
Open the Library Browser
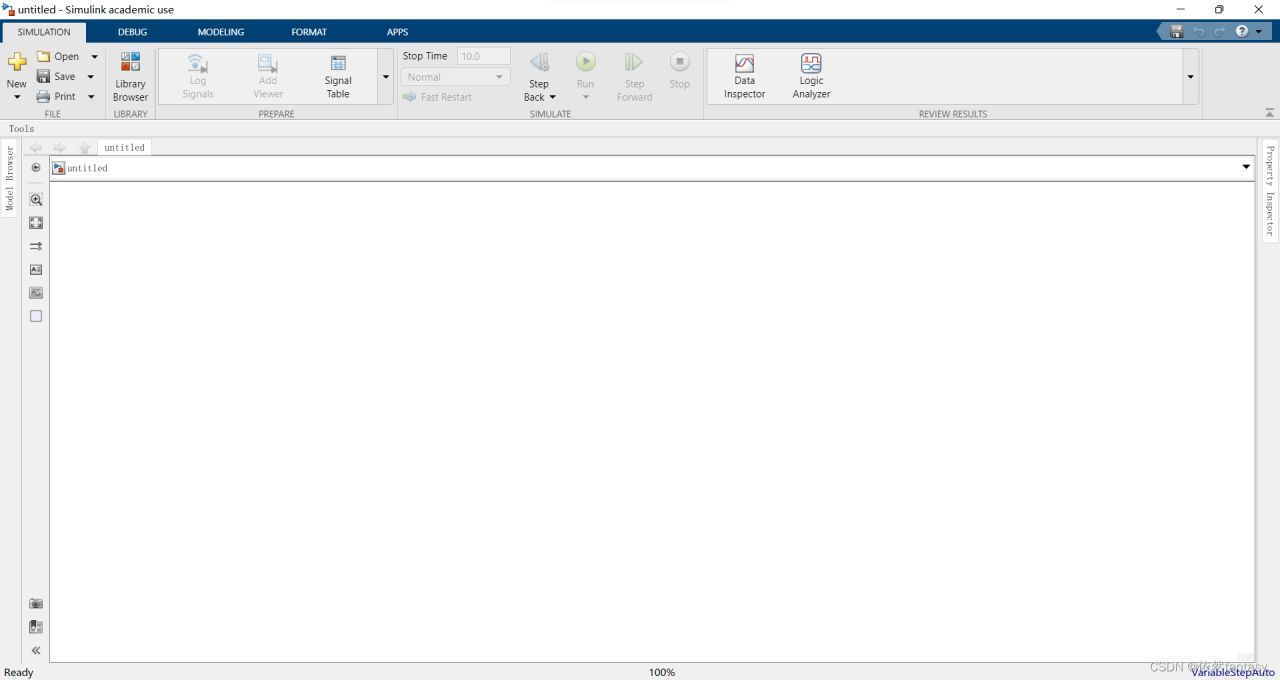(130, 76)
